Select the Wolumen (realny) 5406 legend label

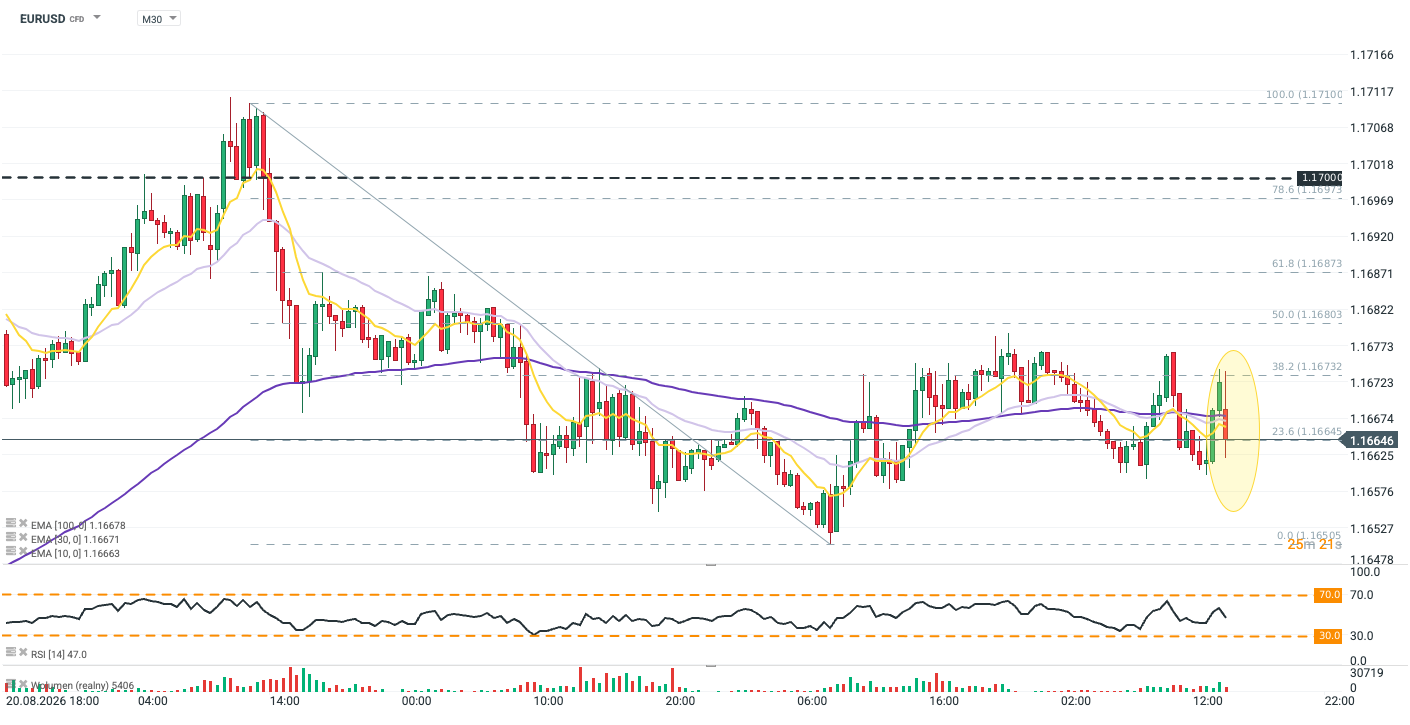(x=82, y=687)
